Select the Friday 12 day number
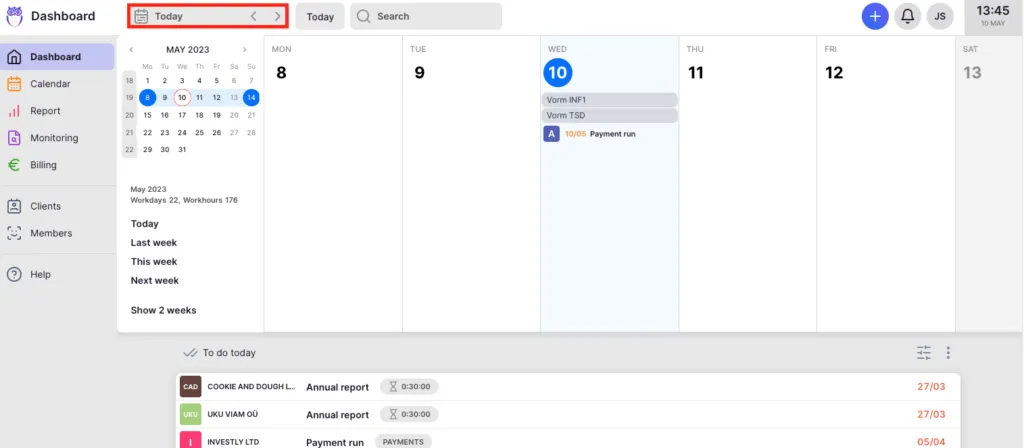The width and height of the screenshot is (1024, 448). [x=834, y=72]
